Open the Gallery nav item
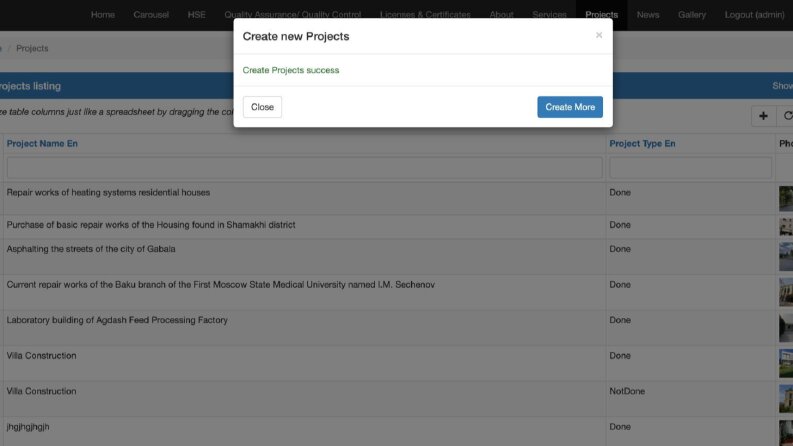 pos(692,15)
